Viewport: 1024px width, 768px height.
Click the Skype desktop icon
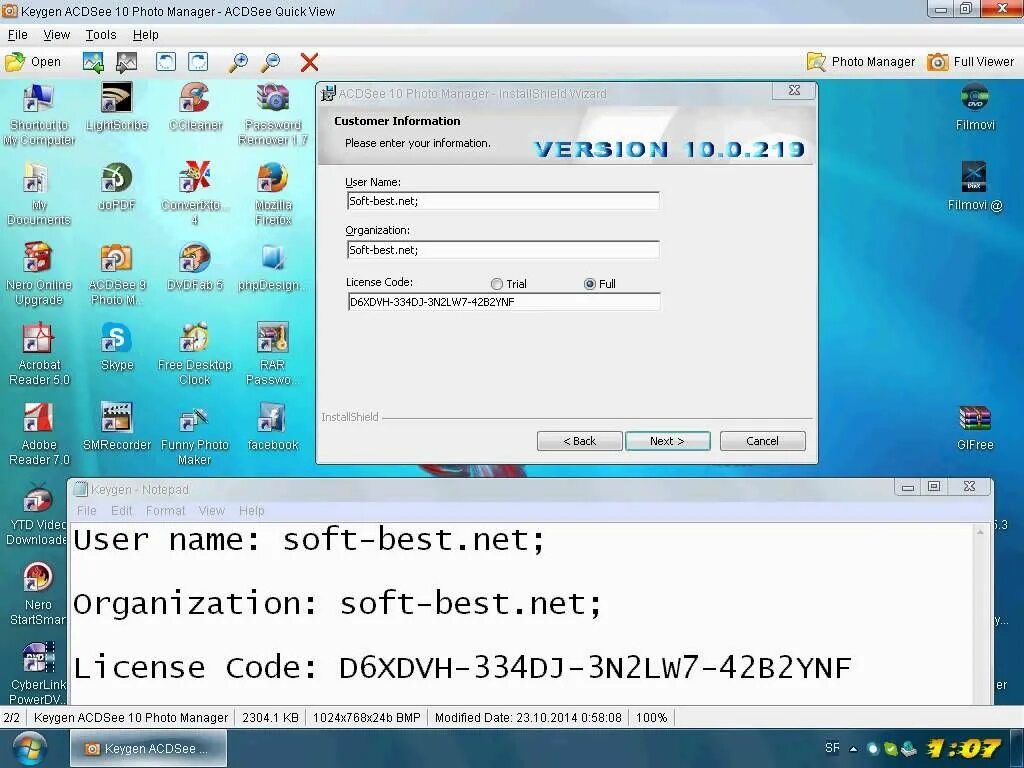coord(117,346)
